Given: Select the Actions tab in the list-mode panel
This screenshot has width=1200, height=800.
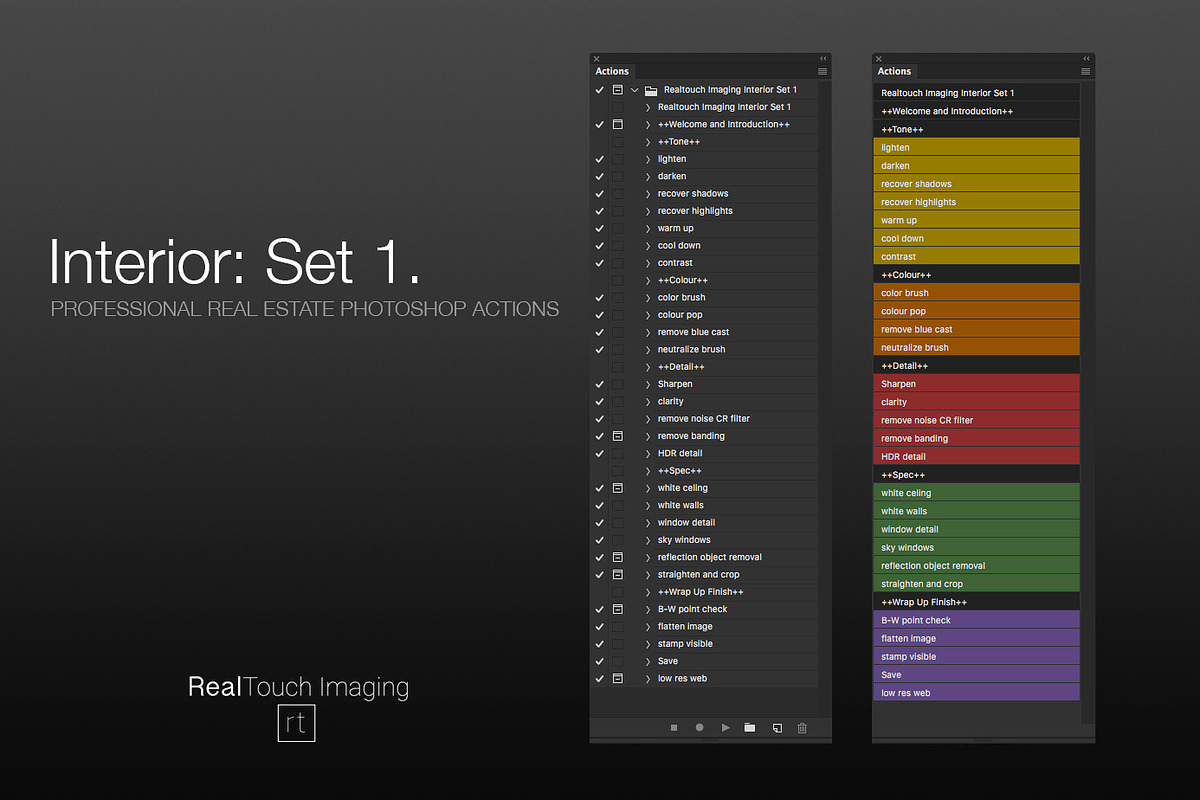Looking at the screenshot, I should tap(612, 71).
